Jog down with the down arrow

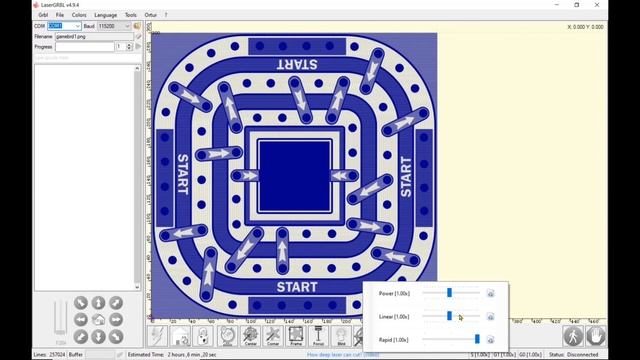(x=98, y=337)
